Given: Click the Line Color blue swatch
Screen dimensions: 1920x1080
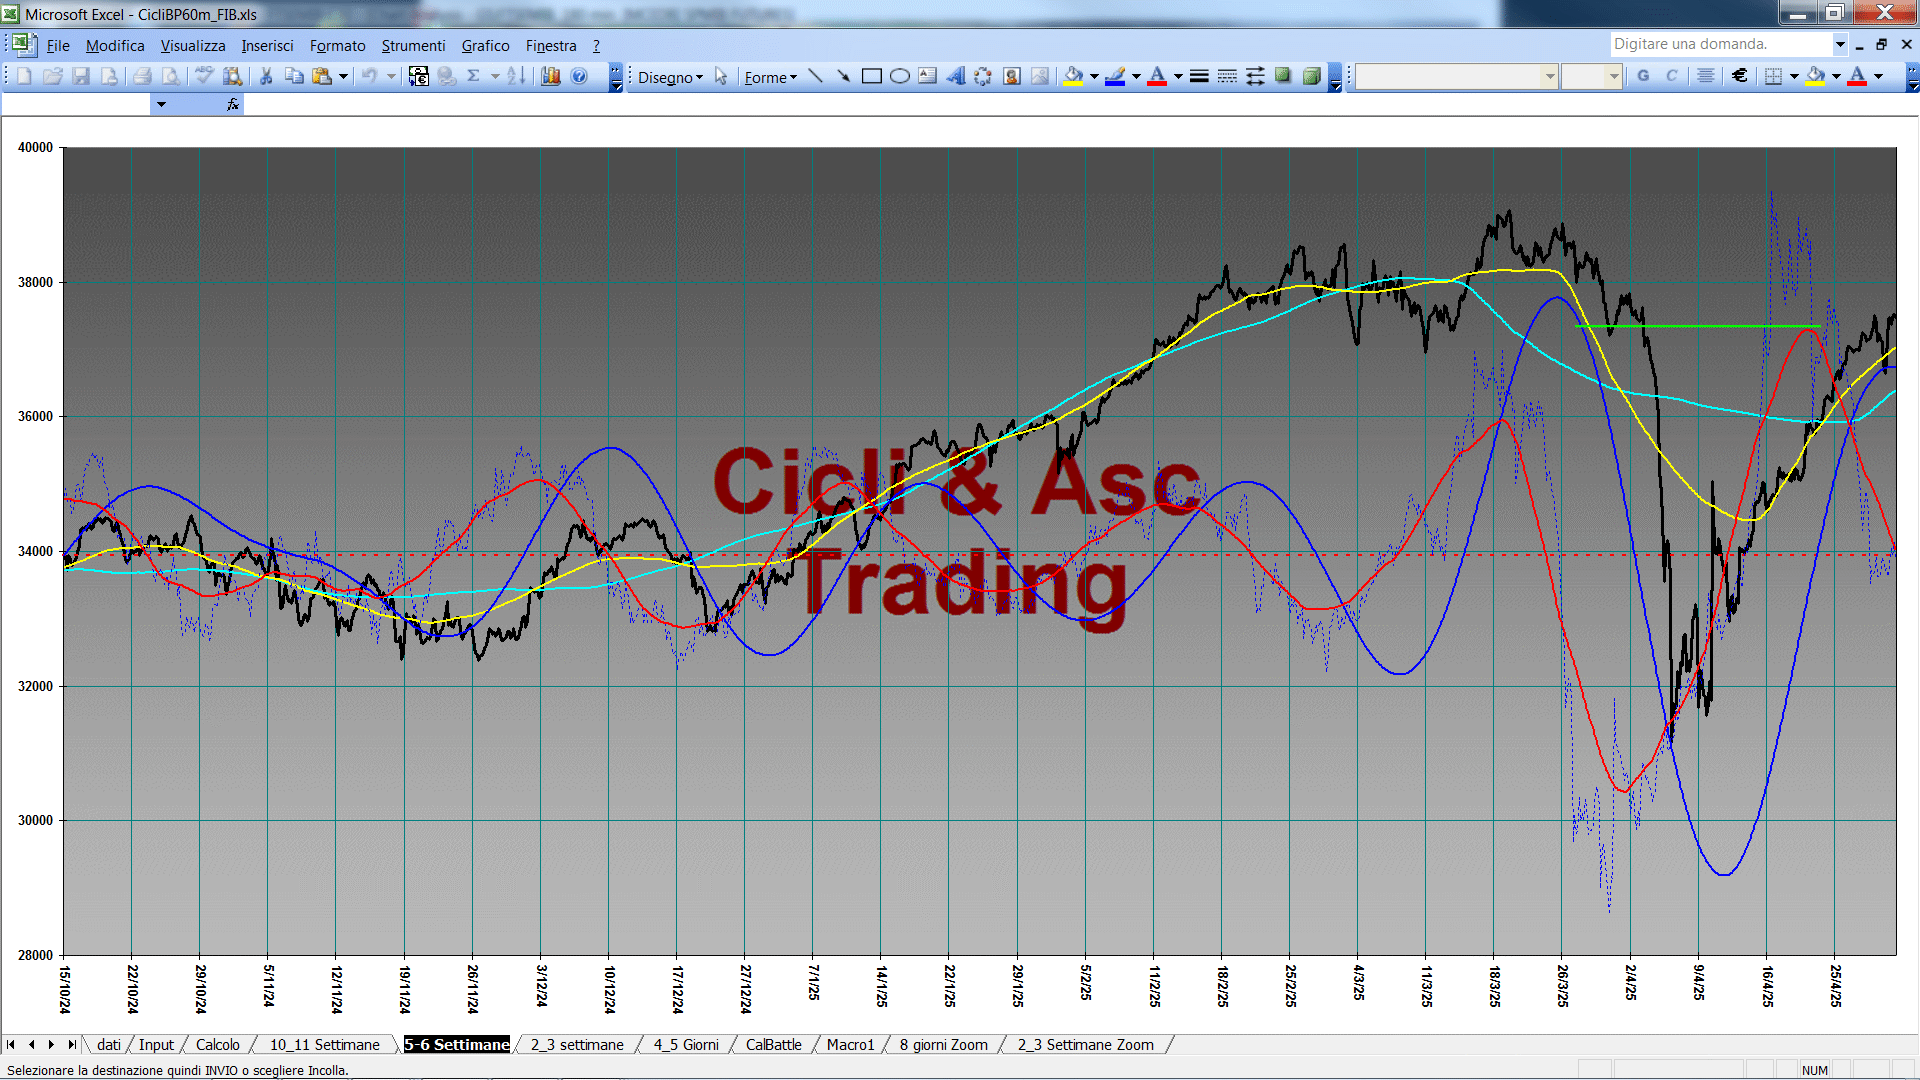Looking at the screenshot, I should (1115, 76).
